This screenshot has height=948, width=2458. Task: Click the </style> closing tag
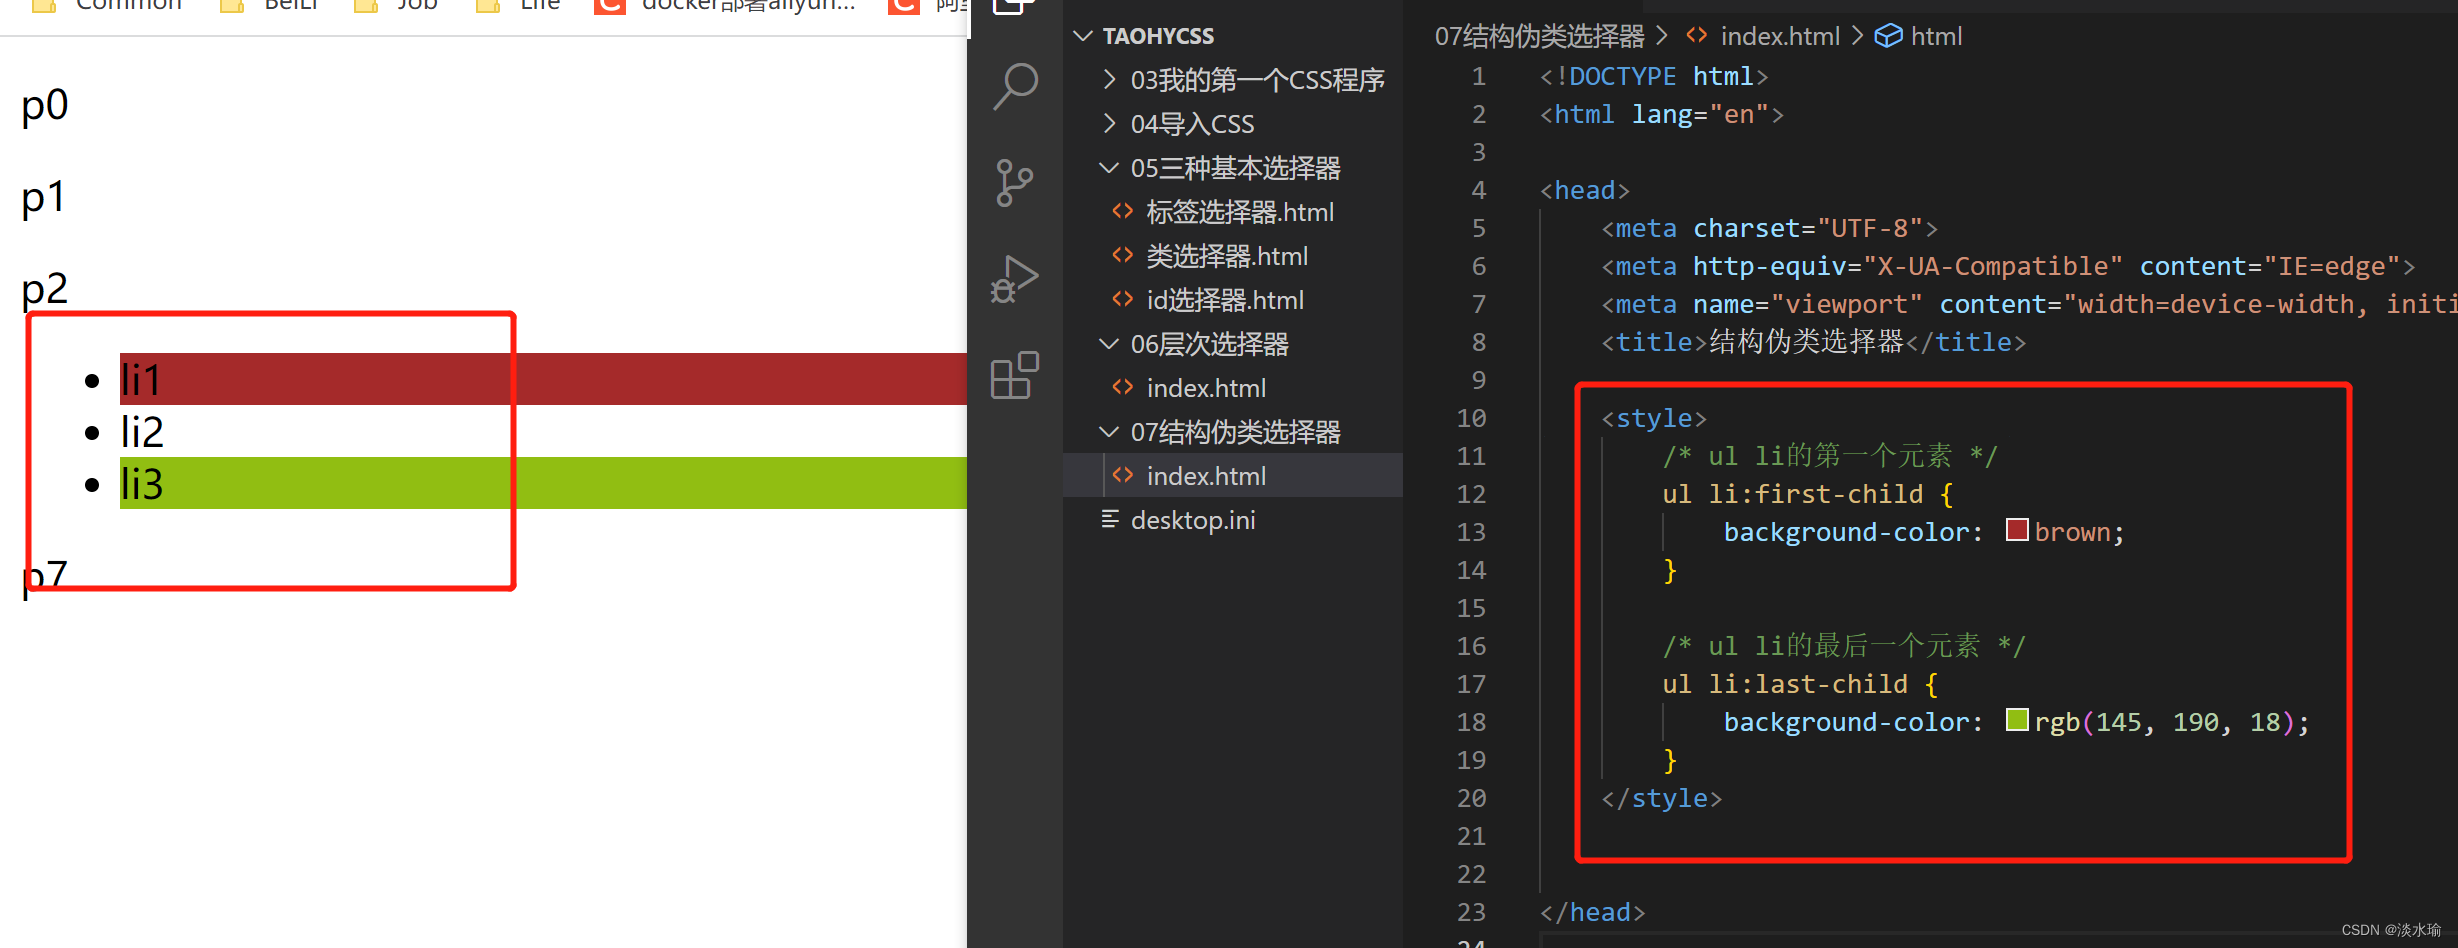[1661, 798]
